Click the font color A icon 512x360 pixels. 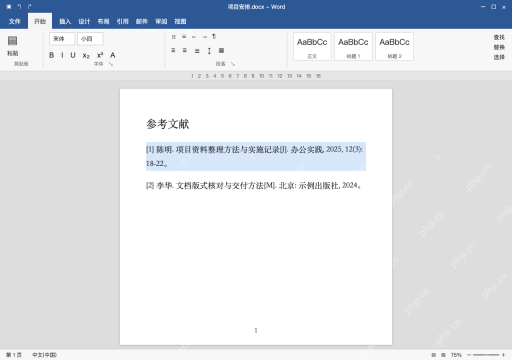point(113,55)
